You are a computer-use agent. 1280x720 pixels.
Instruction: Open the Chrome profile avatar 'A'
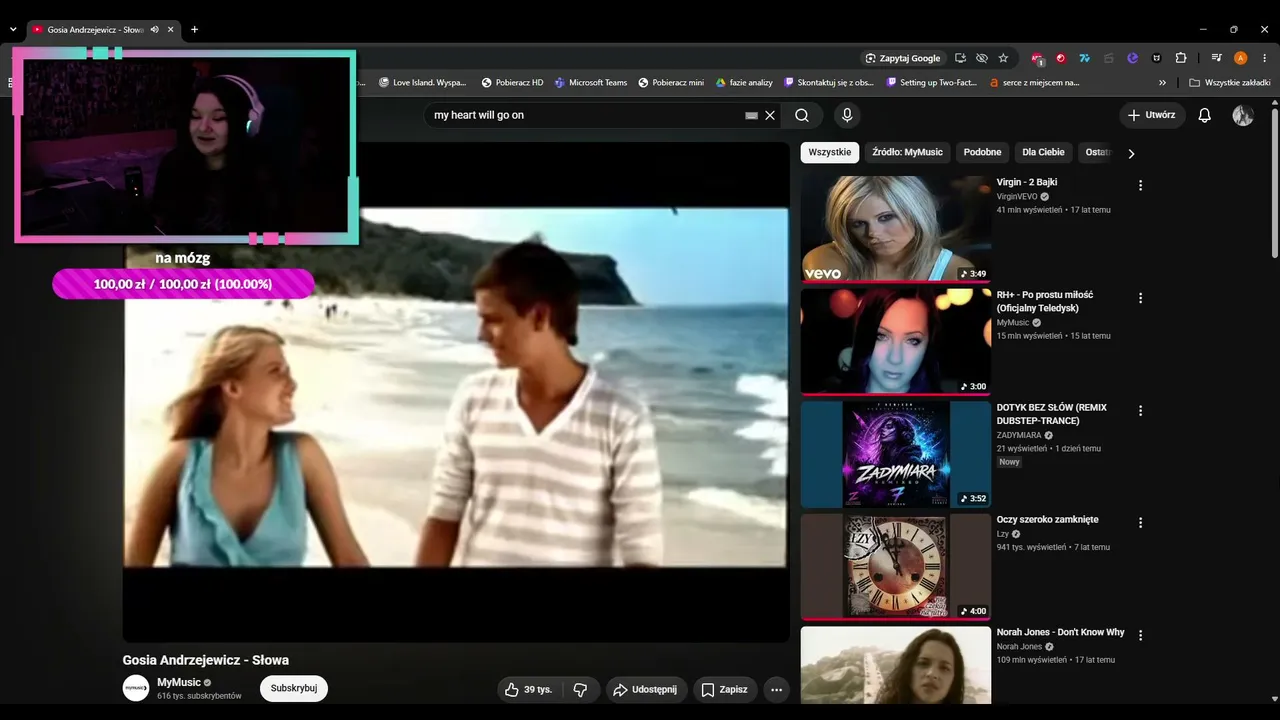pos(1241,58)
